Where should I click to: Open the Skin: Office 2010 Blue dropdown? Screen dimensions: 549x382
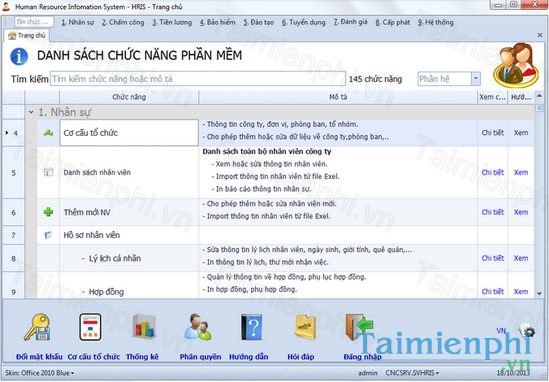pyautogui.click(x=40, y=373)
